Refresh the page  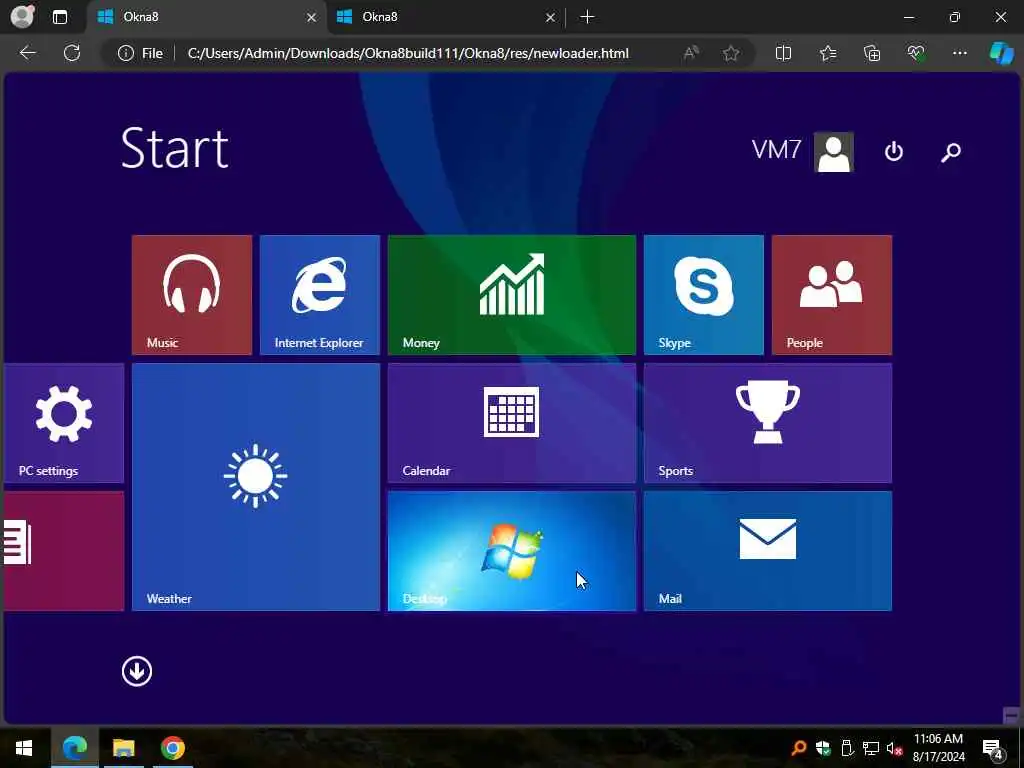pos(72,53)
